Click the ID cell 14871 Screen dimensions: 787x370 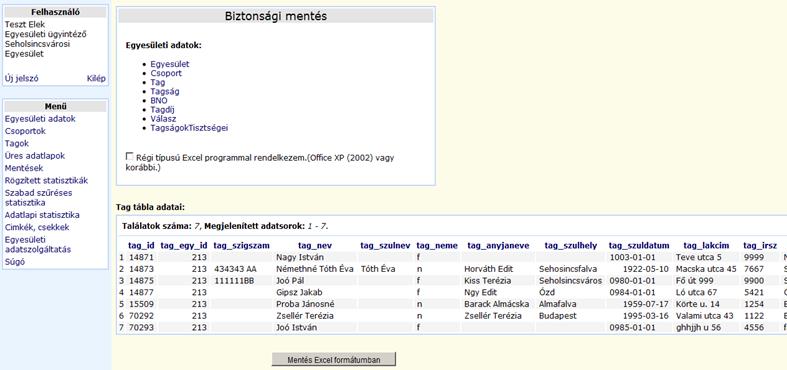(x=142, y=258)
